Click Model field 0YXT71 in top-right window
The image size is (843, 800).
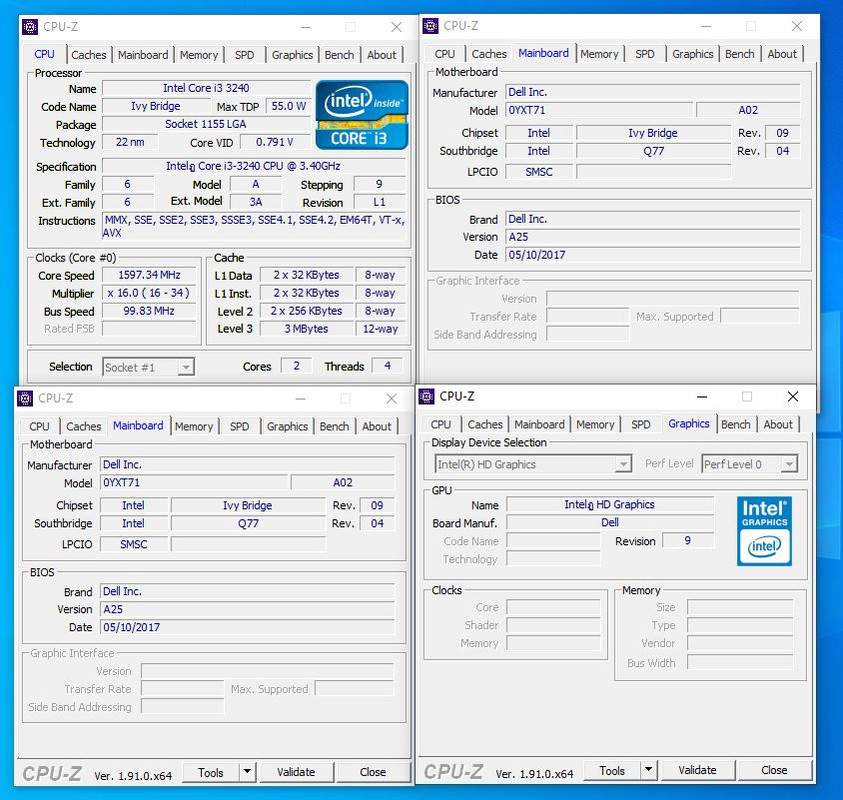599,110
